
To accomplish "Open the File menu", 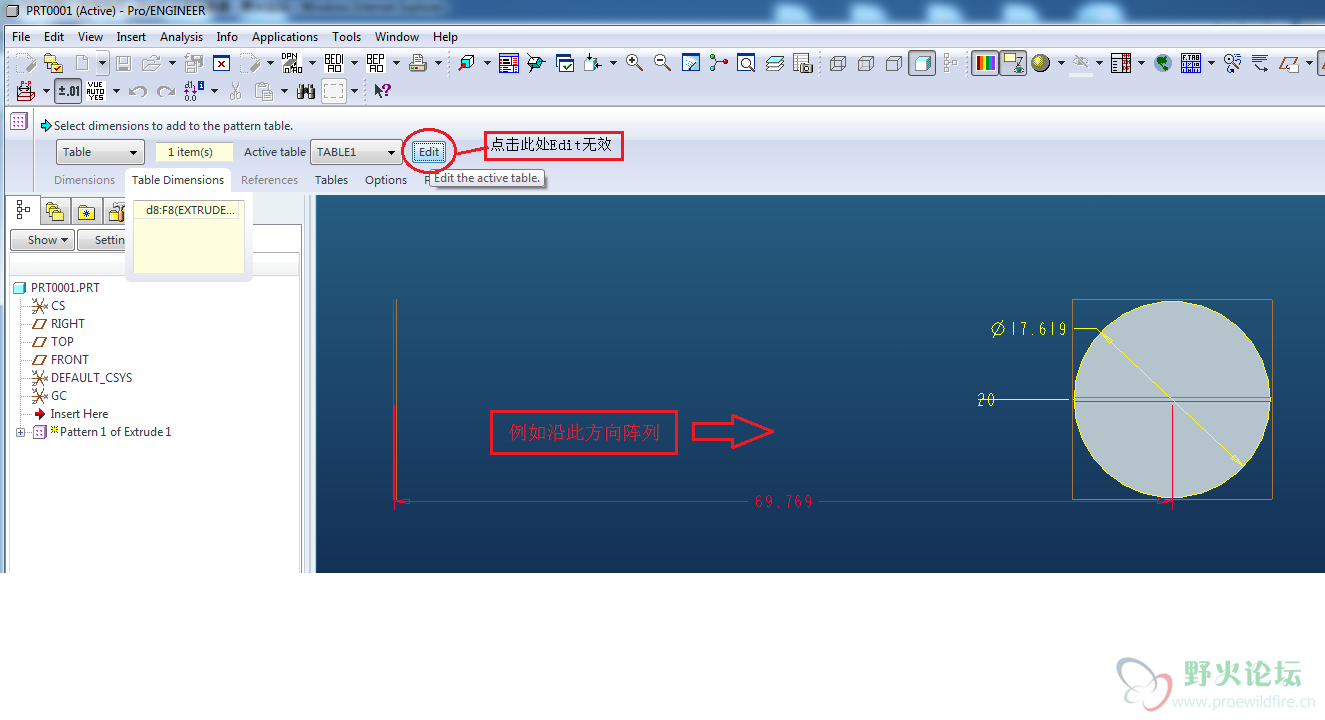I will [21, 37].
